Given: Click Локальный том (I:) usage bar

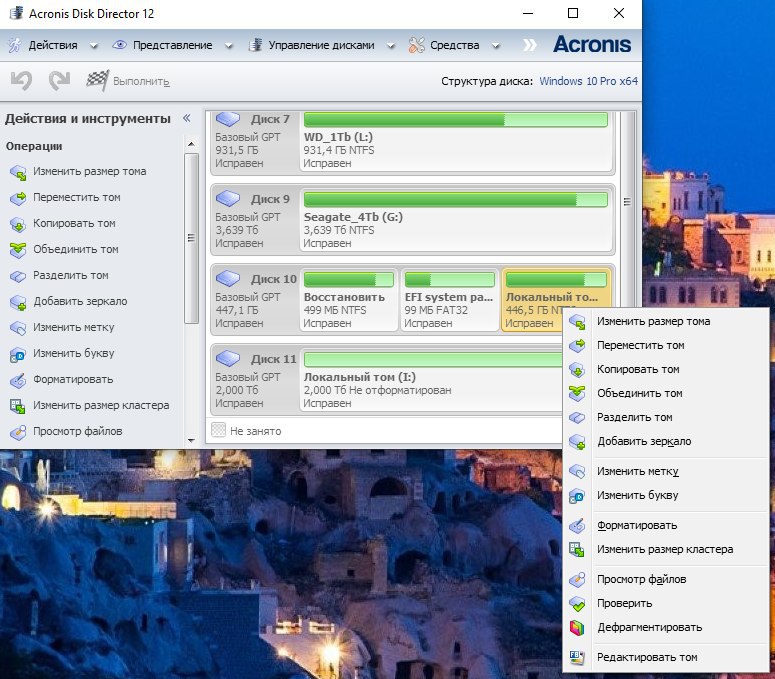Looking at the screenshot, I should tap(433, 359).
